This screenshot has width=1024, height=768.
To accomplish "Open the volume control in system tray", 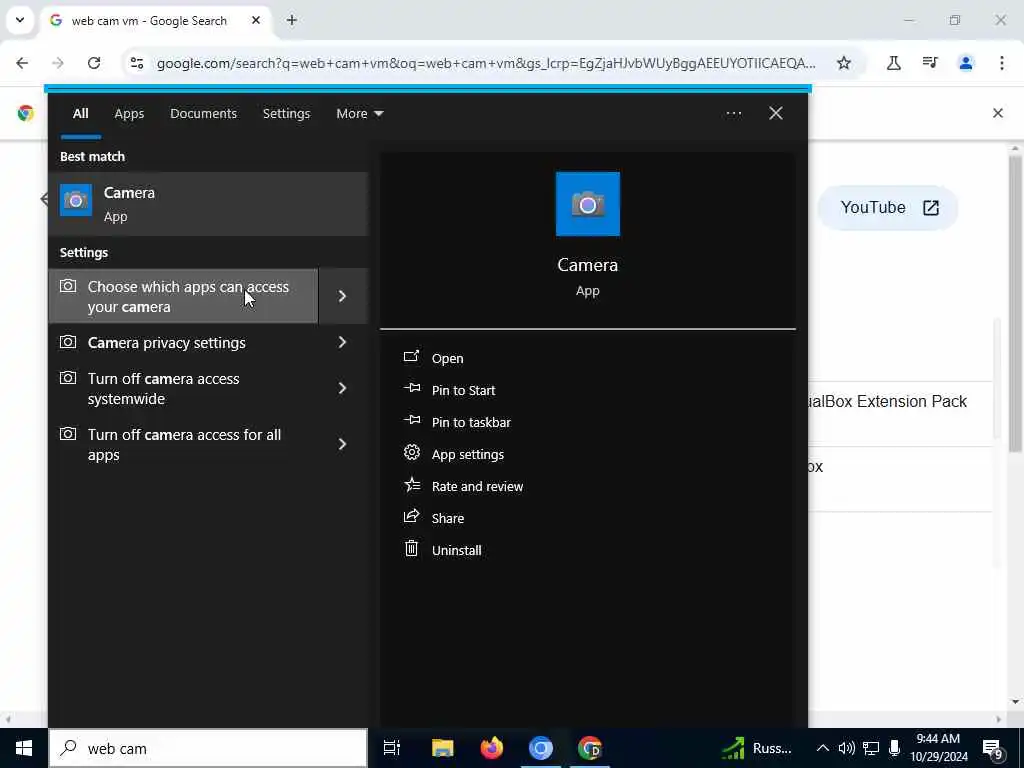I will [x=846, y=748].
